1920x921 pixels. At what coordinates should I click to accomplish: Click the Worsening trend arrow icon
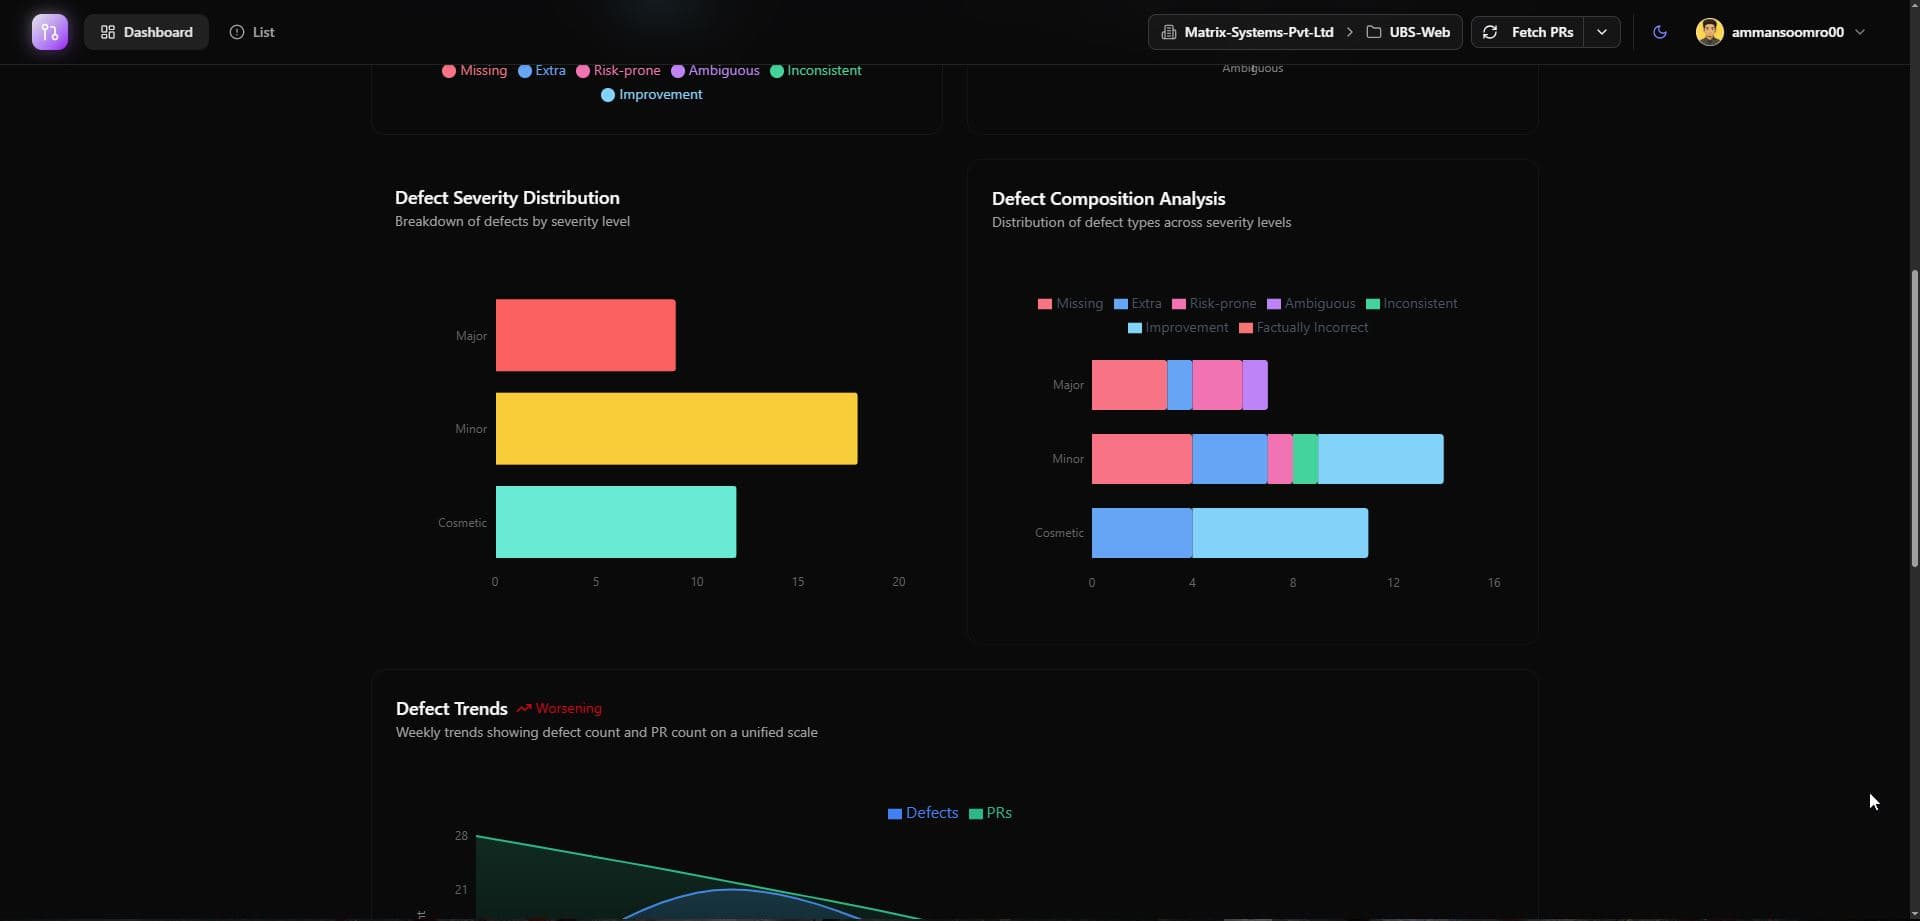524,708
